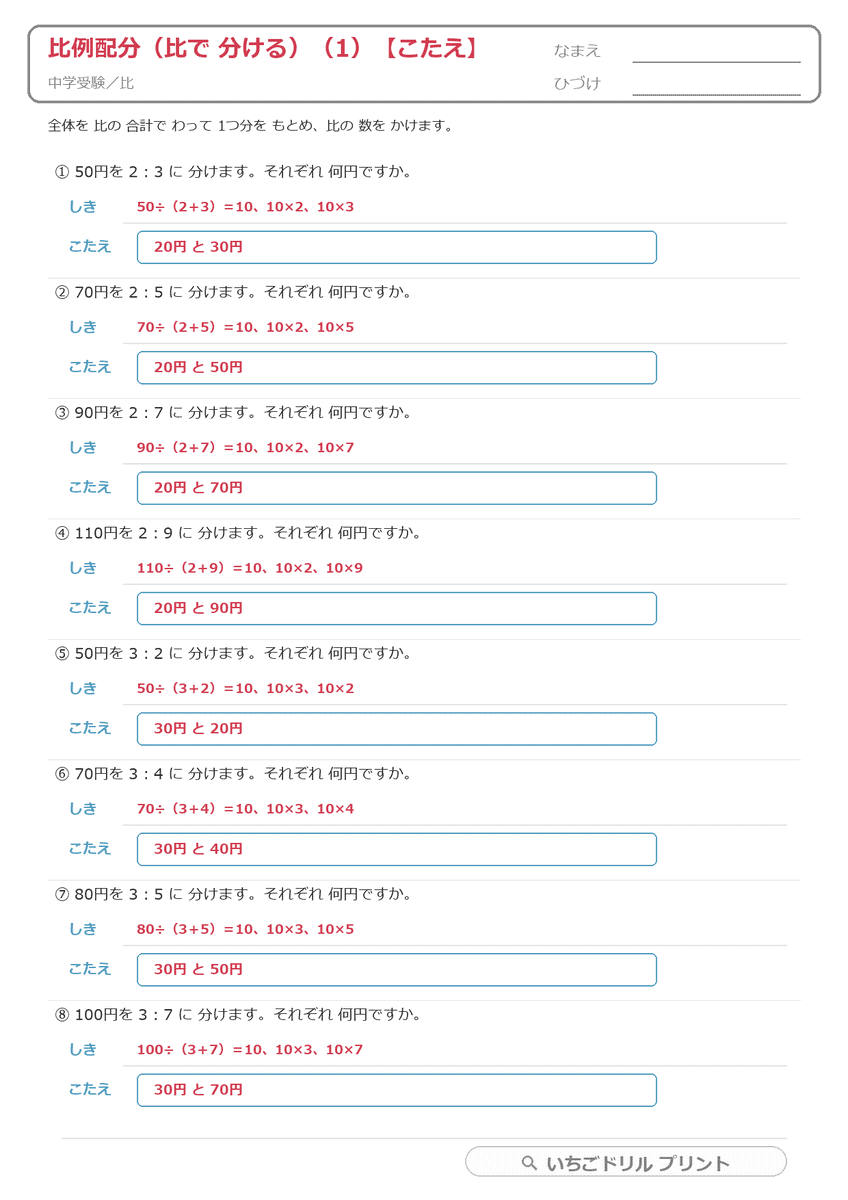The width and height of the screenshot is (848, 1200).
Task: Select the answer box 30円 と 50円
Action: point(397,969)
